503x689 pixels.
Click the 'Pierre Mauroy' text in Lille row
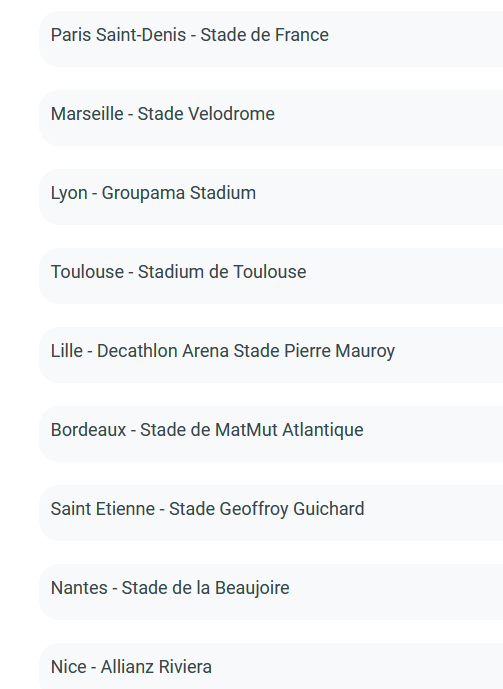coord(340,351)
